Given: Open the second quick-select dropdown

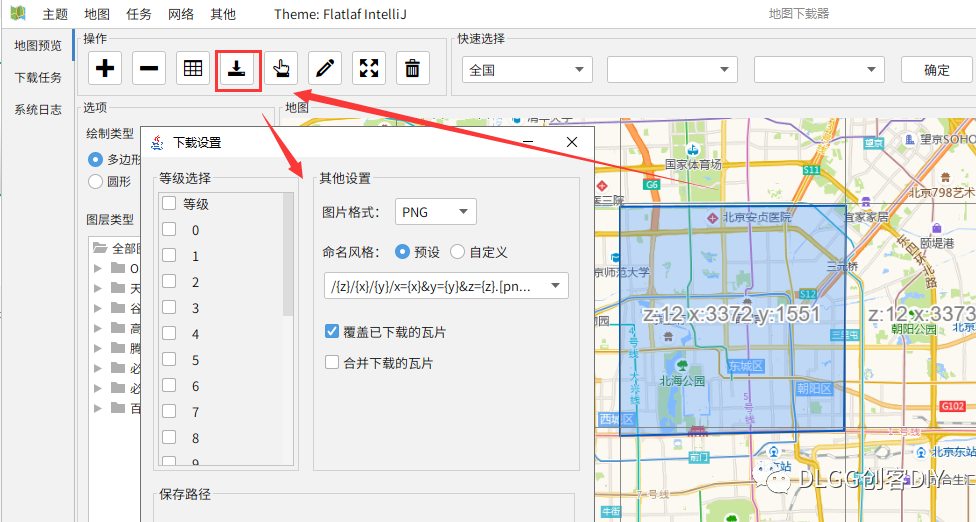Looking at the screenshot, I should pos(672,70).
